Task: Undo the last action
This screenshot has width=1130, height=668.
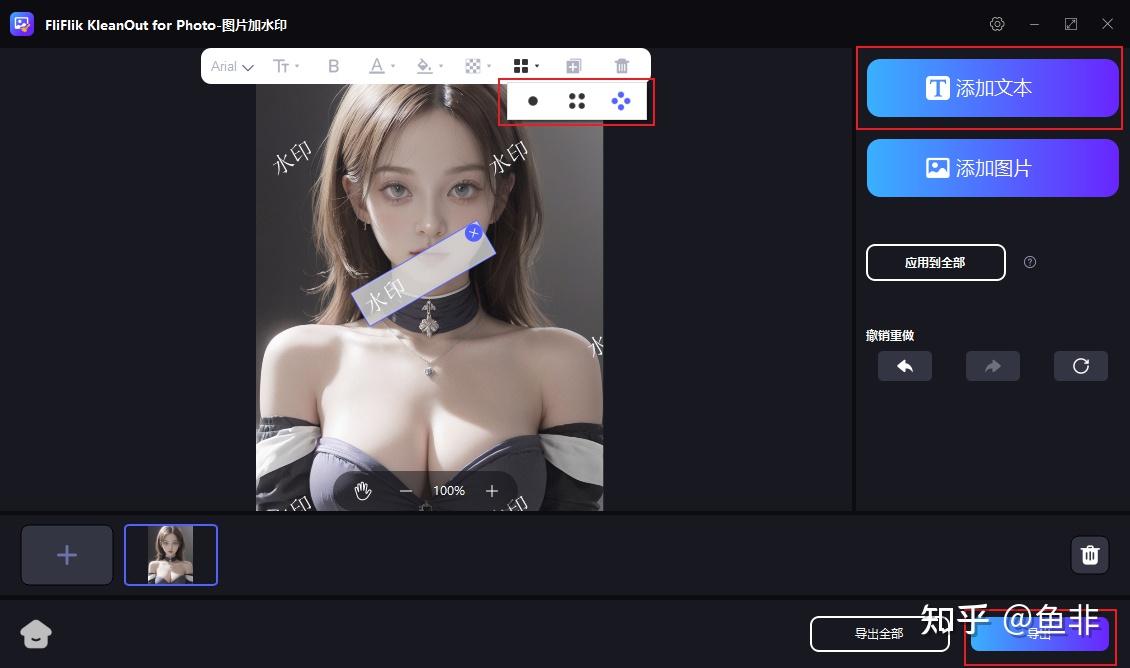Action: (x=905, y=366)
